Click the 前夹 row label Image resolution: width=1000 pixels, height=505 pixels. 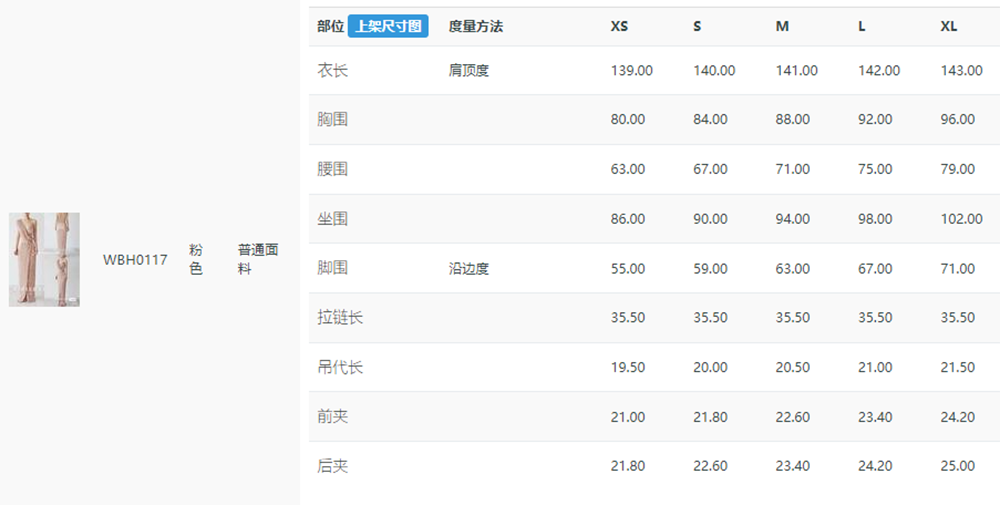coord(332,417)
